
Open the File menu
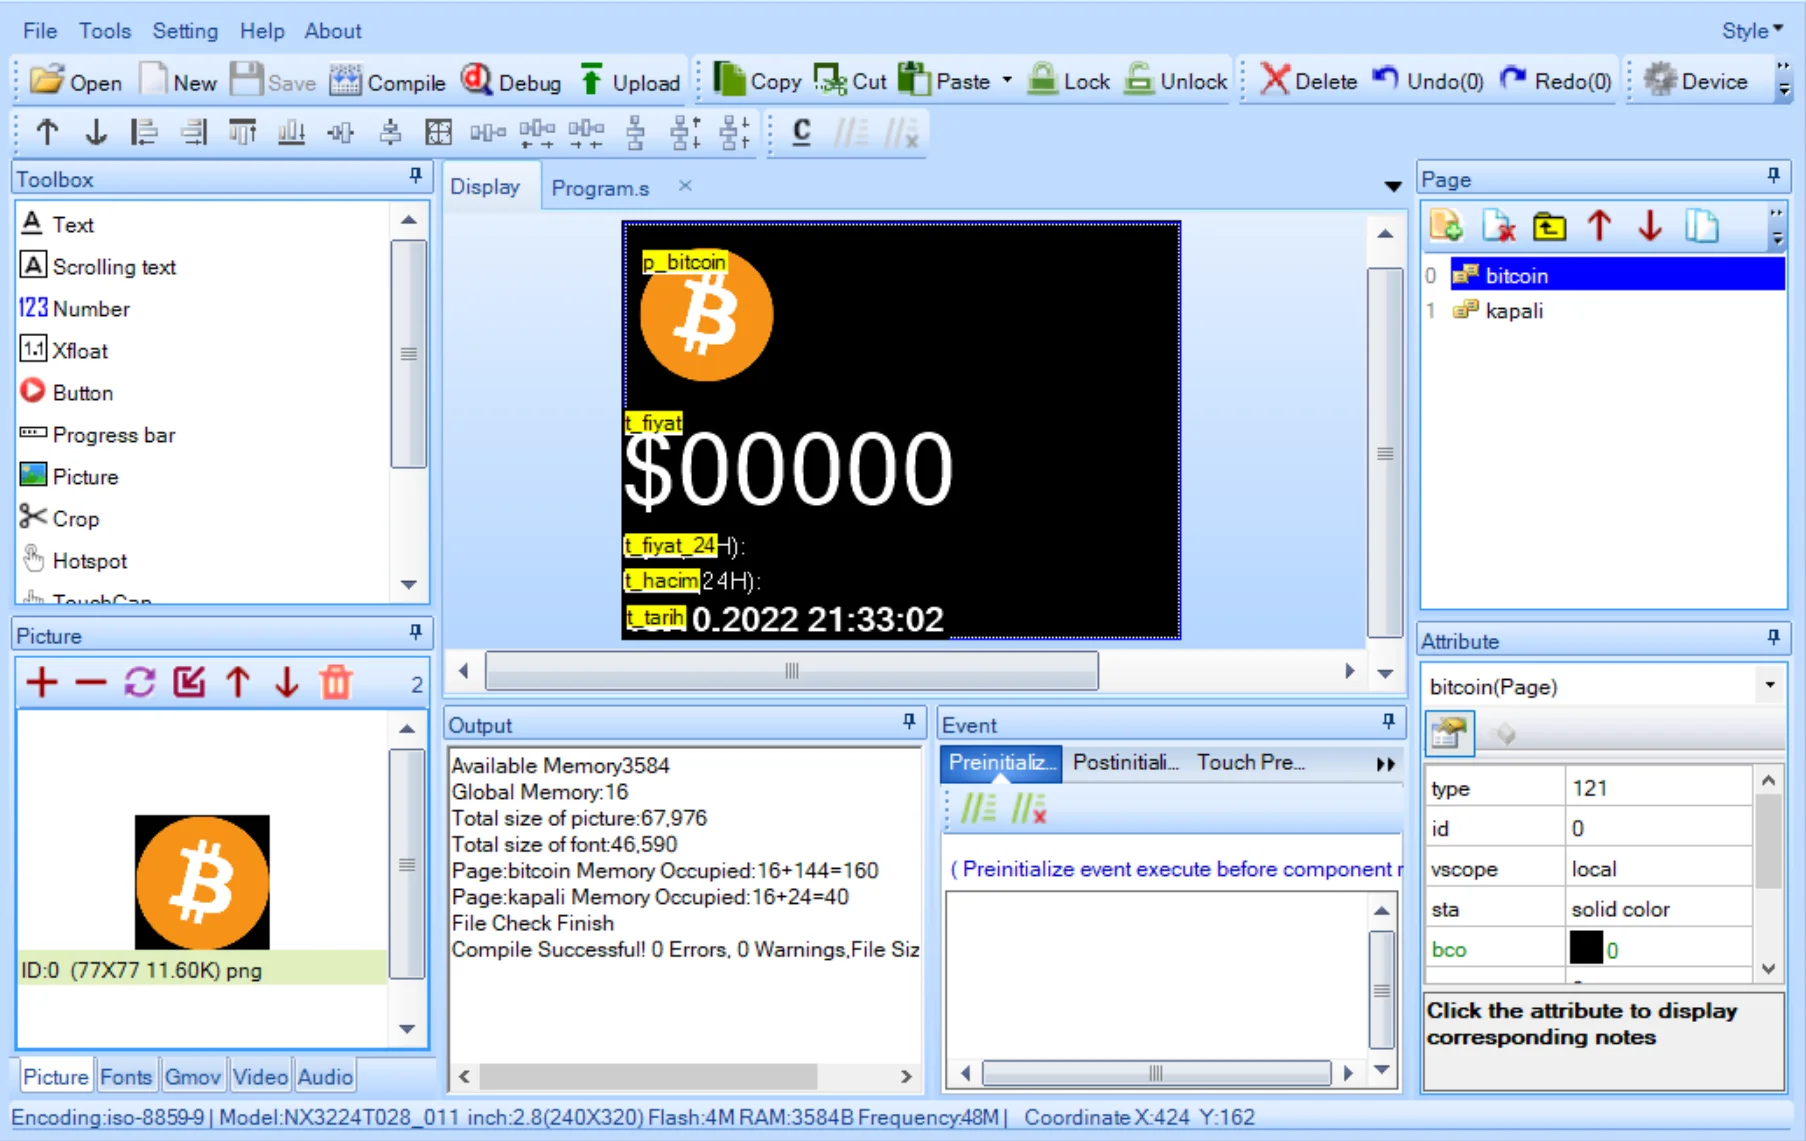40,31
